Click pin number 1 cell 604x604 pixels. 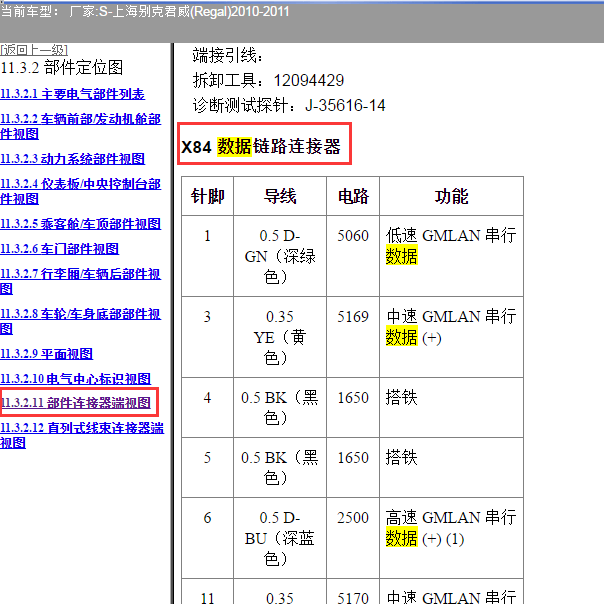(208, 256)
